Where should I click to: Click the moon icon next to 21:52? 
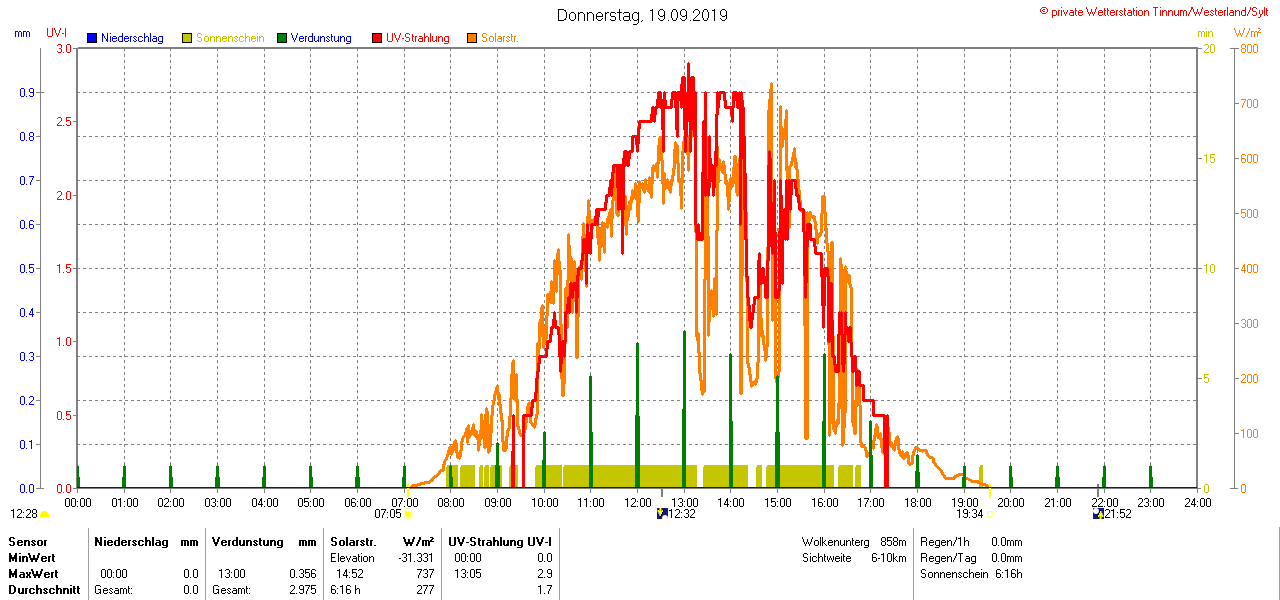pos(1098,514)
